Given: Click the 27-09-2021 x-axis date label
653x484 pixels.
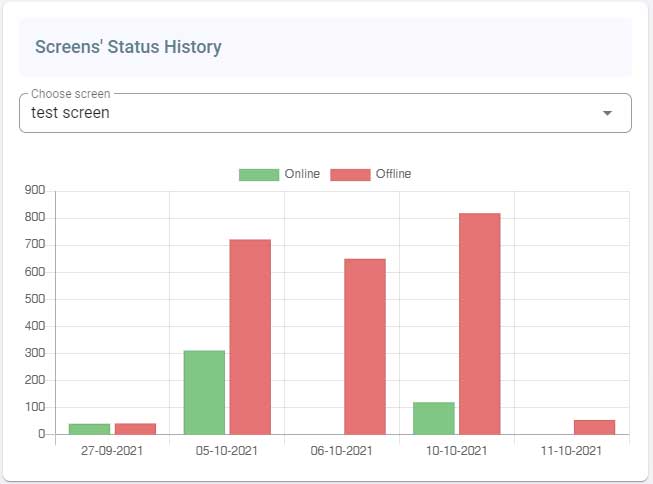Looking at the screenshot, I should click(x=112, y=451).
